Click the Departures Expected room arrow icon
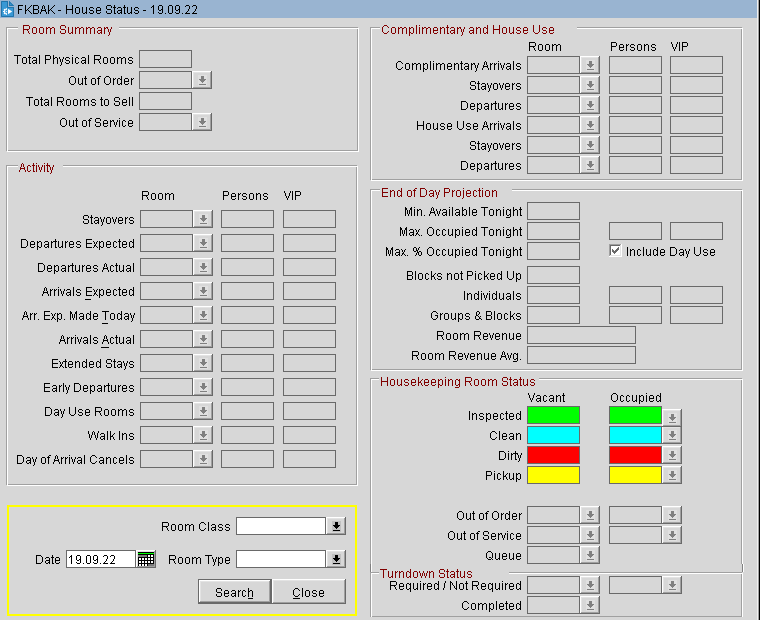 pos(204,243)
